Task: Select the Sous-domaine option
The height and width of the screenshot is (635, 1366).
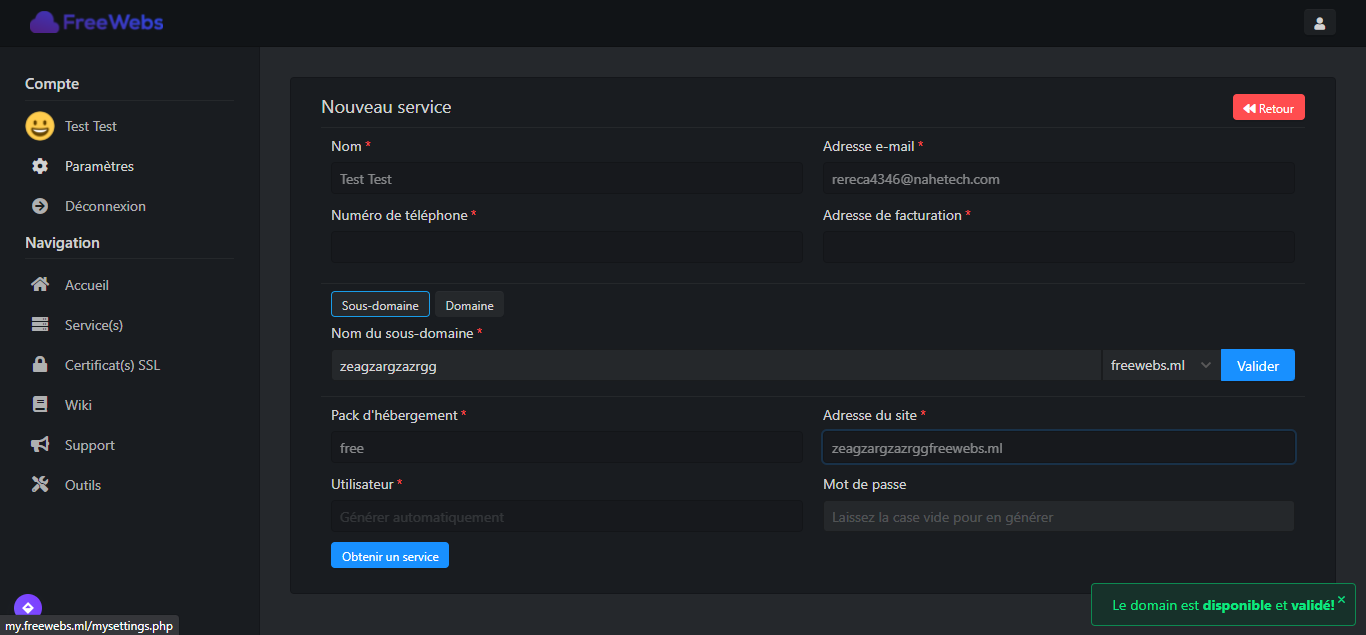Action: point(380,304)
